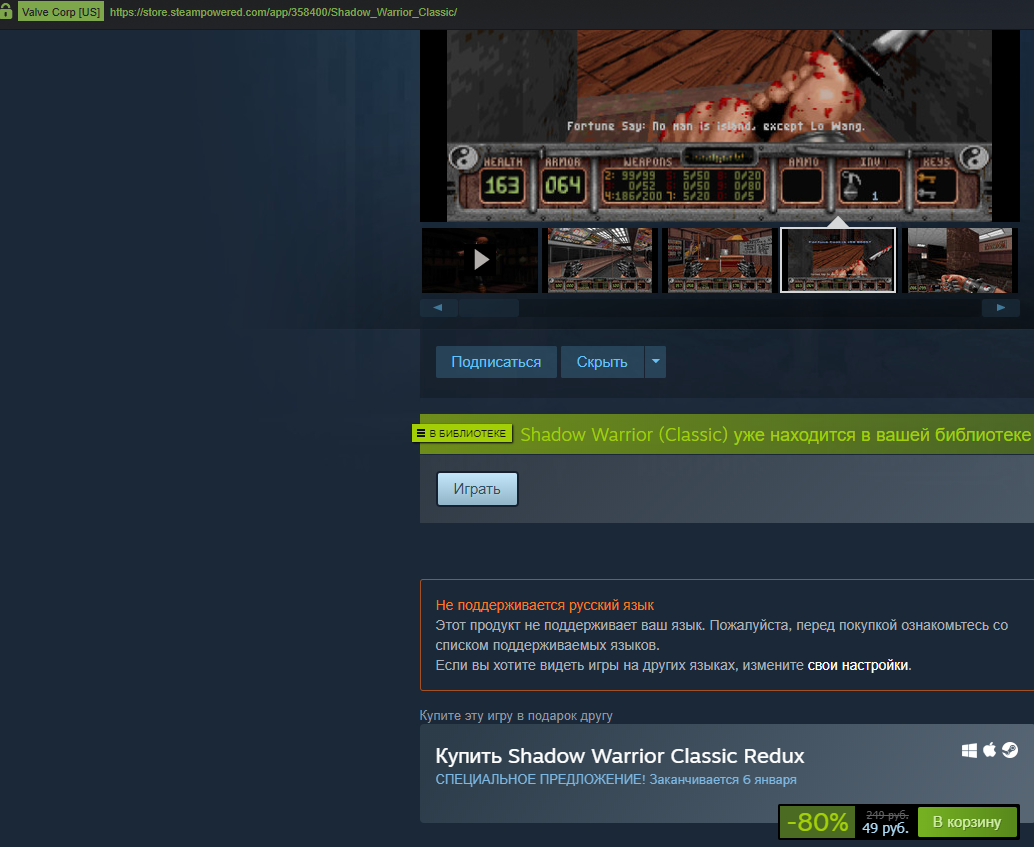Click the -80% discount badge
Screen dimensions: 1034x847
818,822
